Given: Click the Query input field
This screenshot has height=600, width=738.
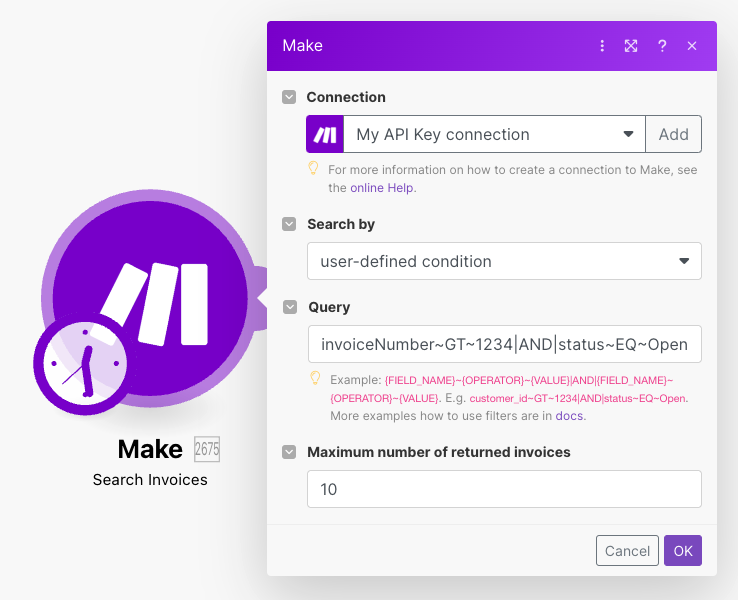Looking at the screenshot, I should click(x=505, y=344).
